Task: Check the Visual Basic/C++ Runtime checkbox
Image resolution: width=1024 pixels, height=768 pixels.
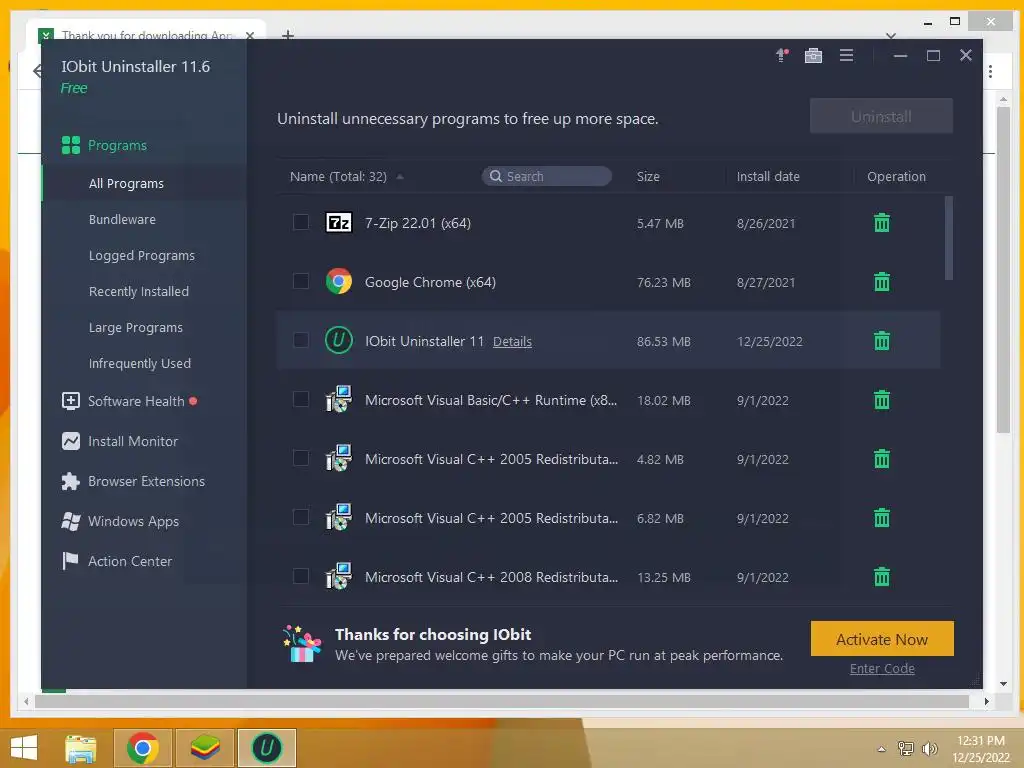Action: [300, 399]
